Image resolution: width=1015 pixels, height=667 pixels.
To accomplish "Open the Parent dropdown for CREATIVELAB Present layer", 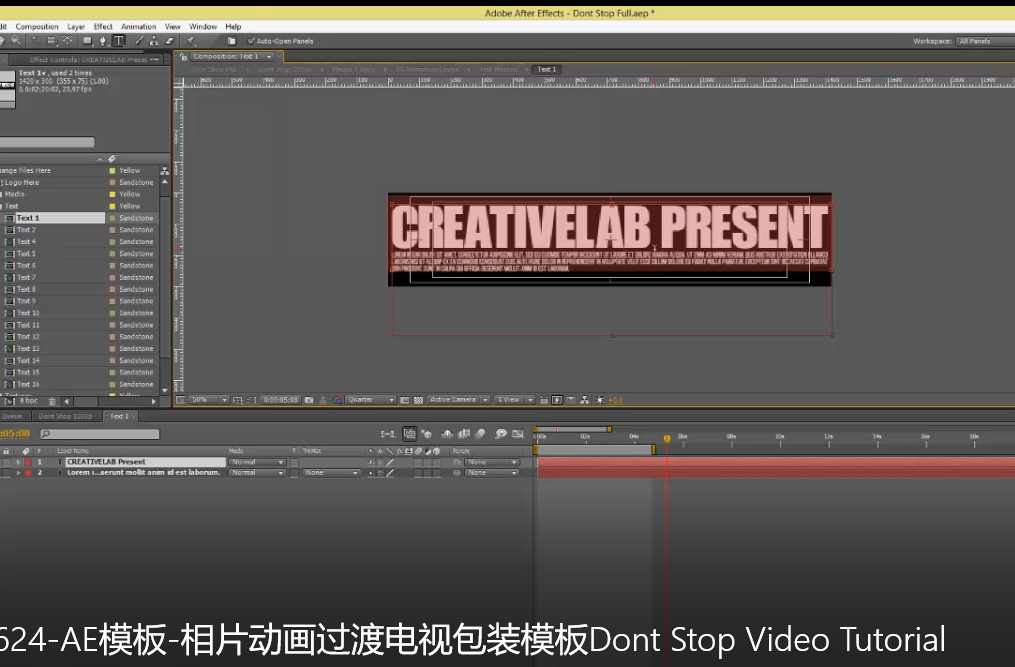I will pyautogui.click(x=492, y=462).
